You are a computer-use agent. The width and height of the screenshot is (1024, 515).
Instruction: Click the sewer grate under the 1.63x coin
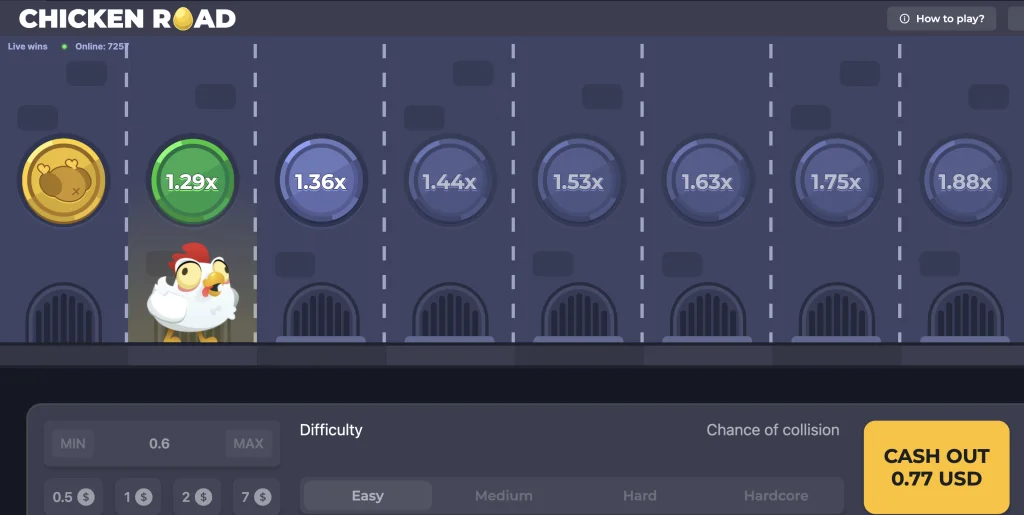[707, 313]
